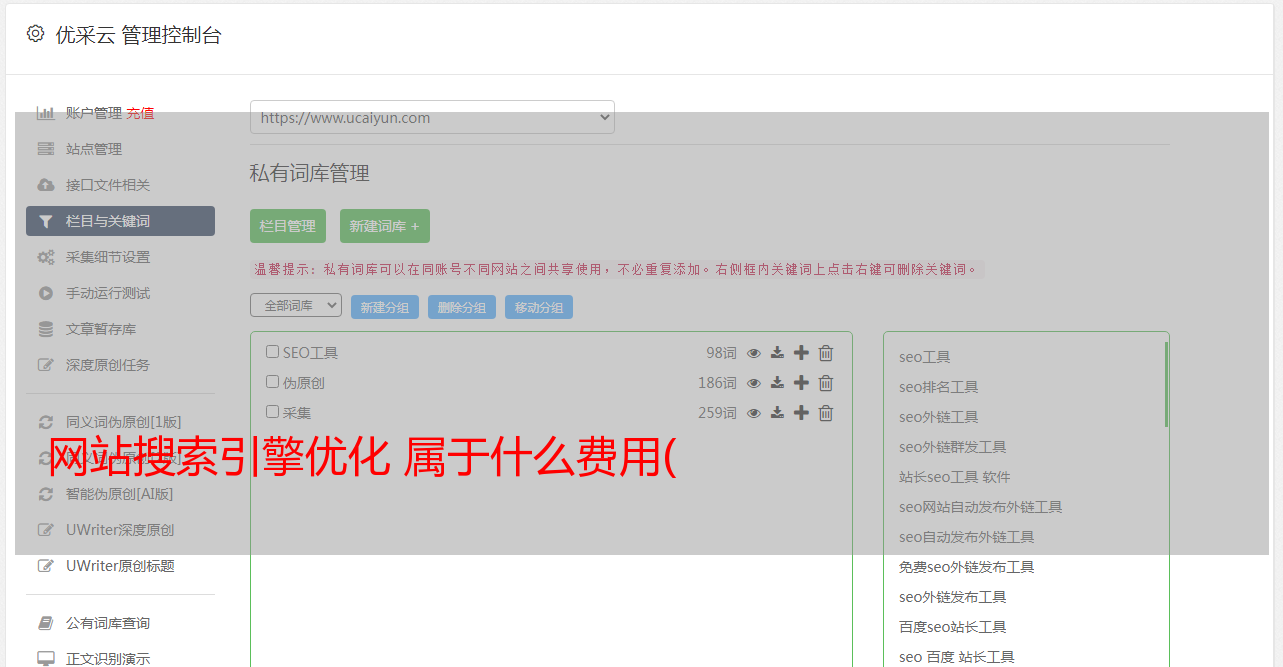This screenshot has width=1283, height=667.
Task: Select keyword seo排名工具 in list
Action: [938, 387]
